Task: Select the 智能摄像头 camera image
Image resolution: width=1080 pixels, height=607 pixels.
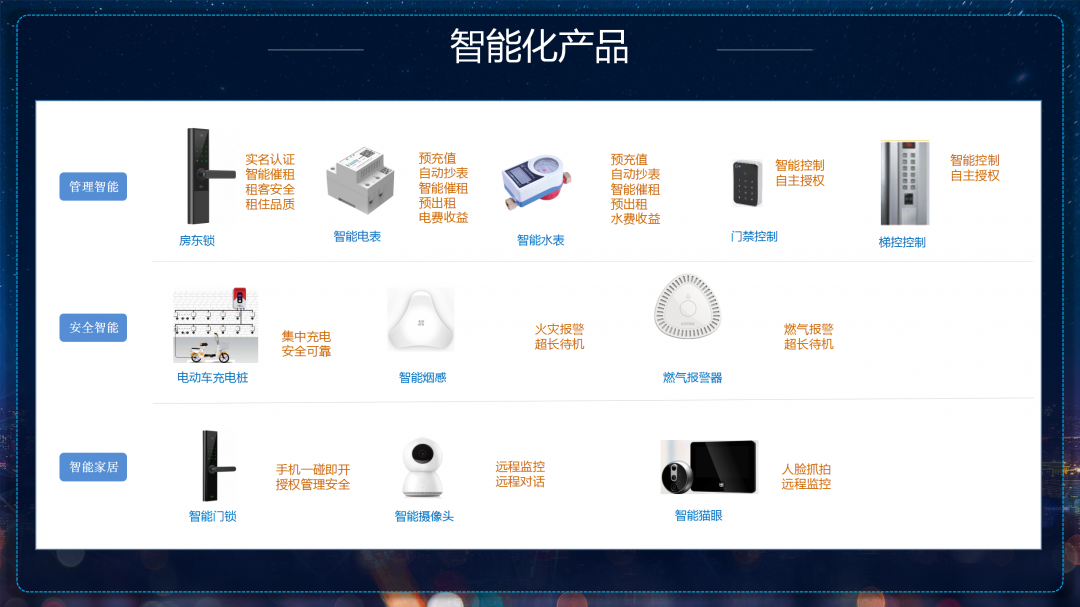Action: (422, 467)
